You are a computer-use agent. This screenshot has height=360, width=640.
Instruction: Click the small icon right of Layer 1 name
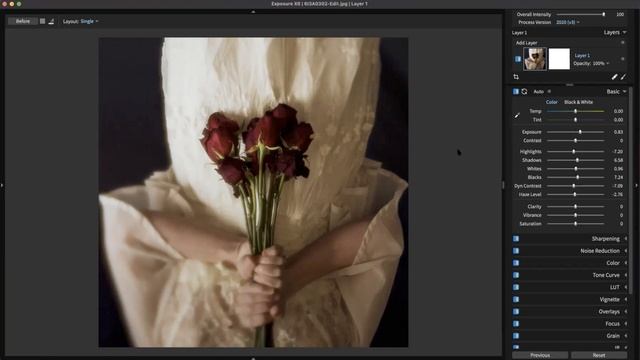tap(622, 59)
